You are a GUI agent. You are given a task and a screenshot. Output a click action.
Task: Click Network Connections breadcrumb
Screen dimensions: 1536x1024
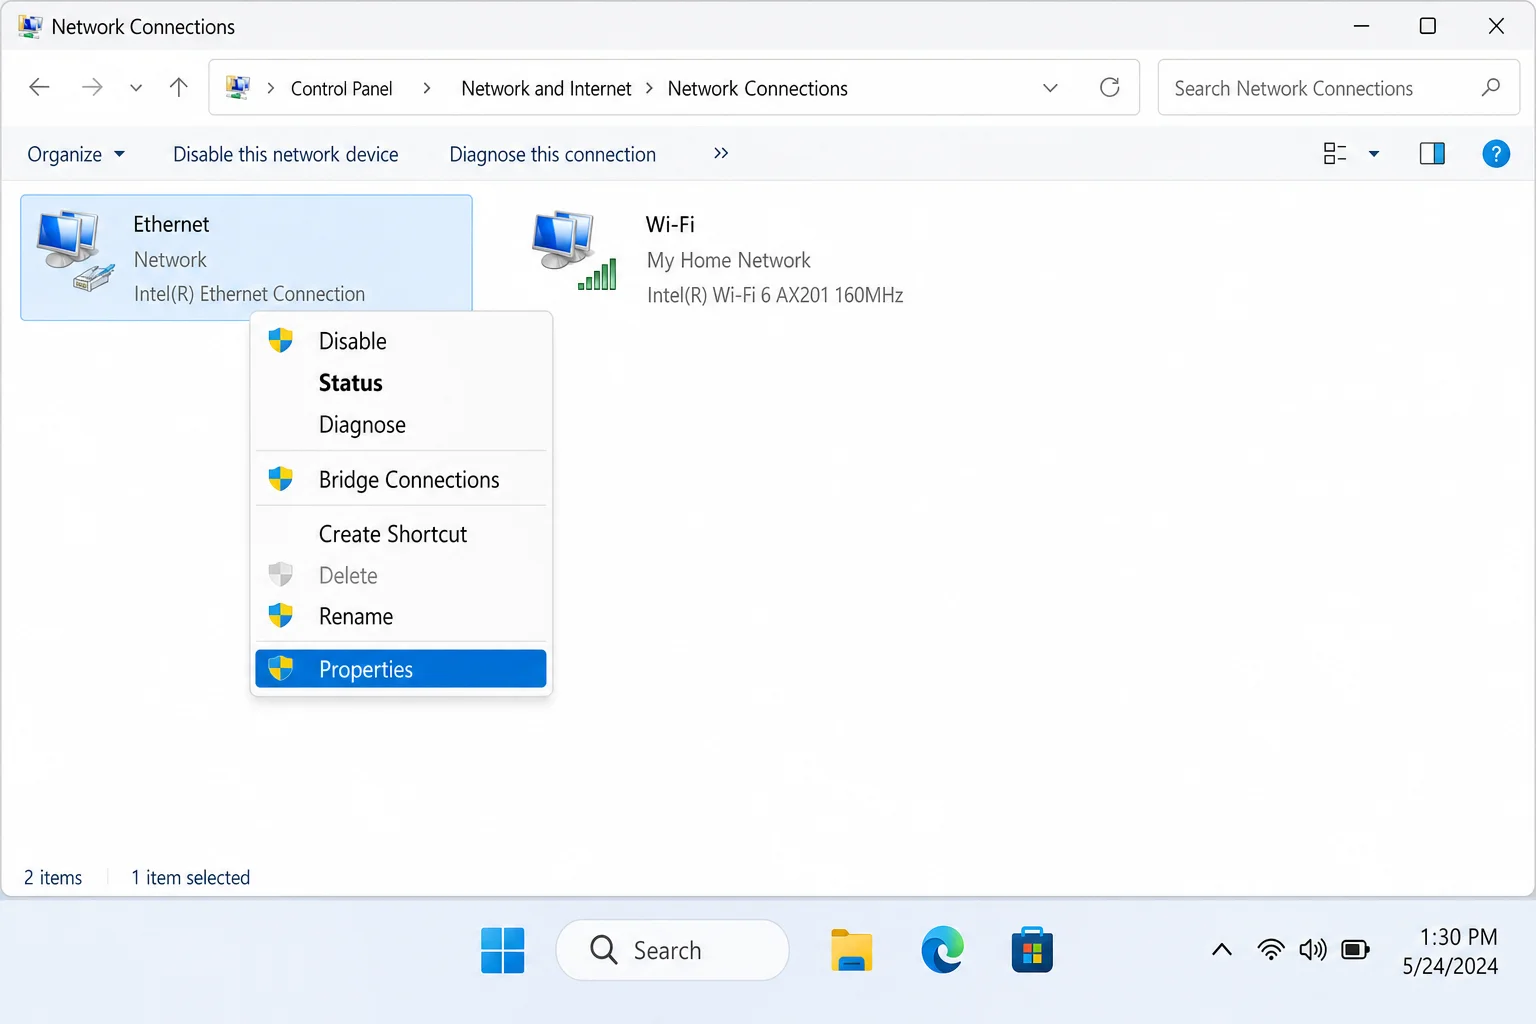pyautogui.click(x=757, y=88)
